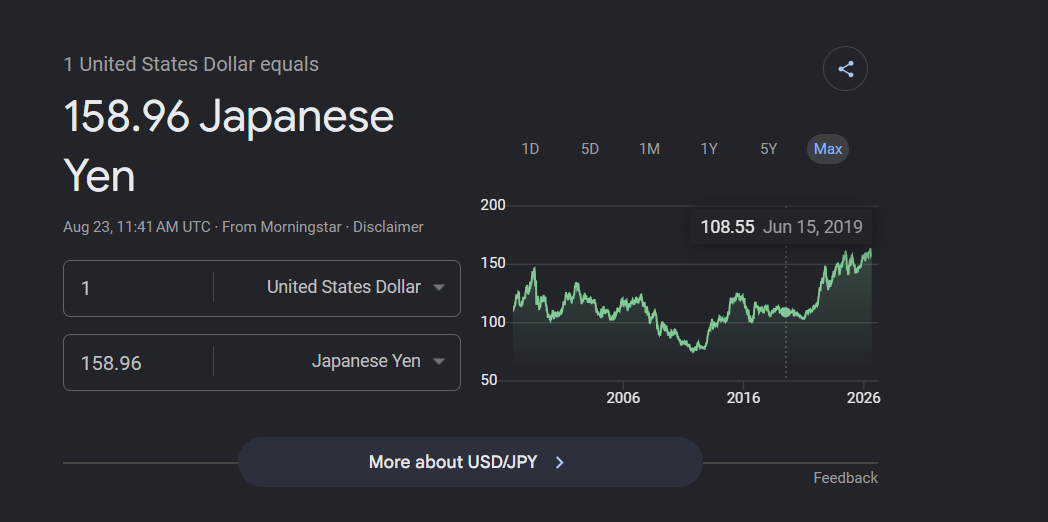
Task: Click the 'Aug 23, 11:41 AM UTC' timestamp
Action: 137,227
